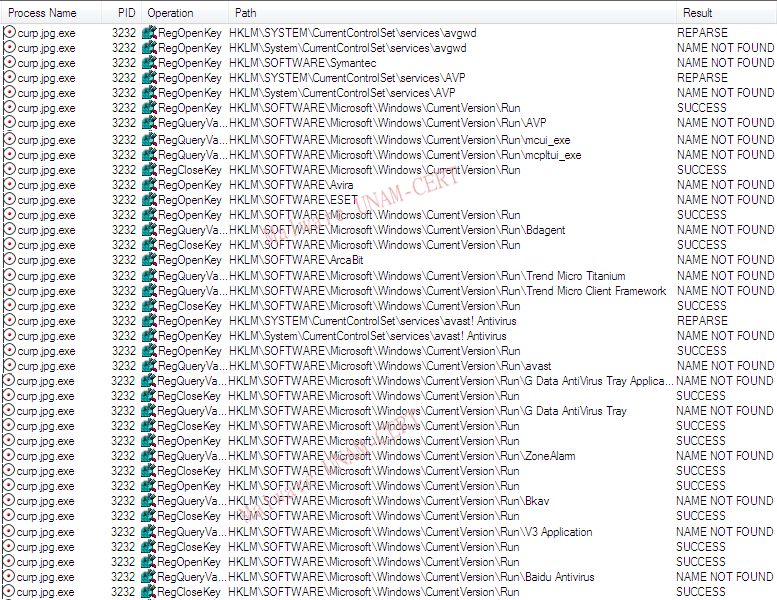Select the HKLM\SOFTWARE\Avira path
The height and width of the screenshot is (600, 777).
pyautogui.click(x=291, y=185)
